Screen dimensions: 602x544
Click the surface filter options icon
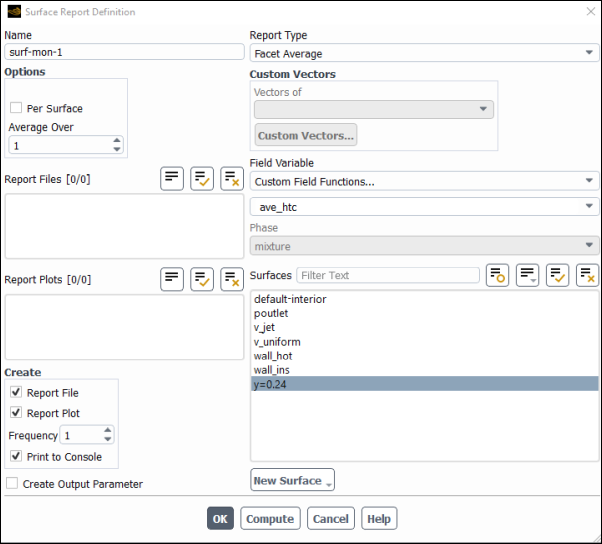498,275
